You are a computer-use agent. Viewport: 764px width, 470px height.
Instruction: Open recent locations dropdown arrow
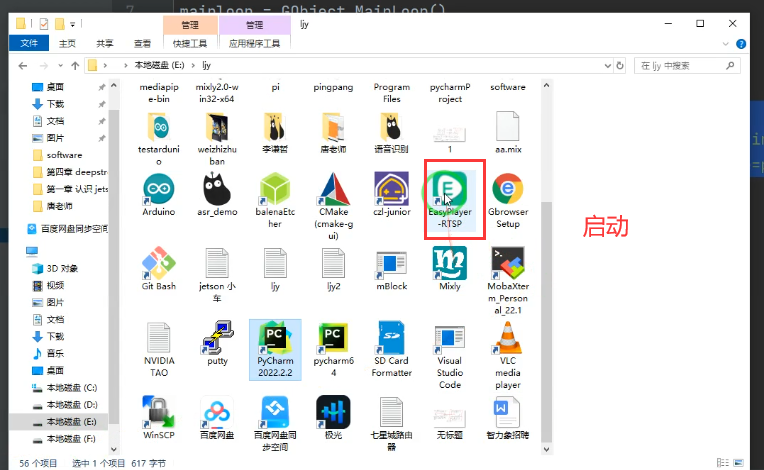[x=60, y=65]
